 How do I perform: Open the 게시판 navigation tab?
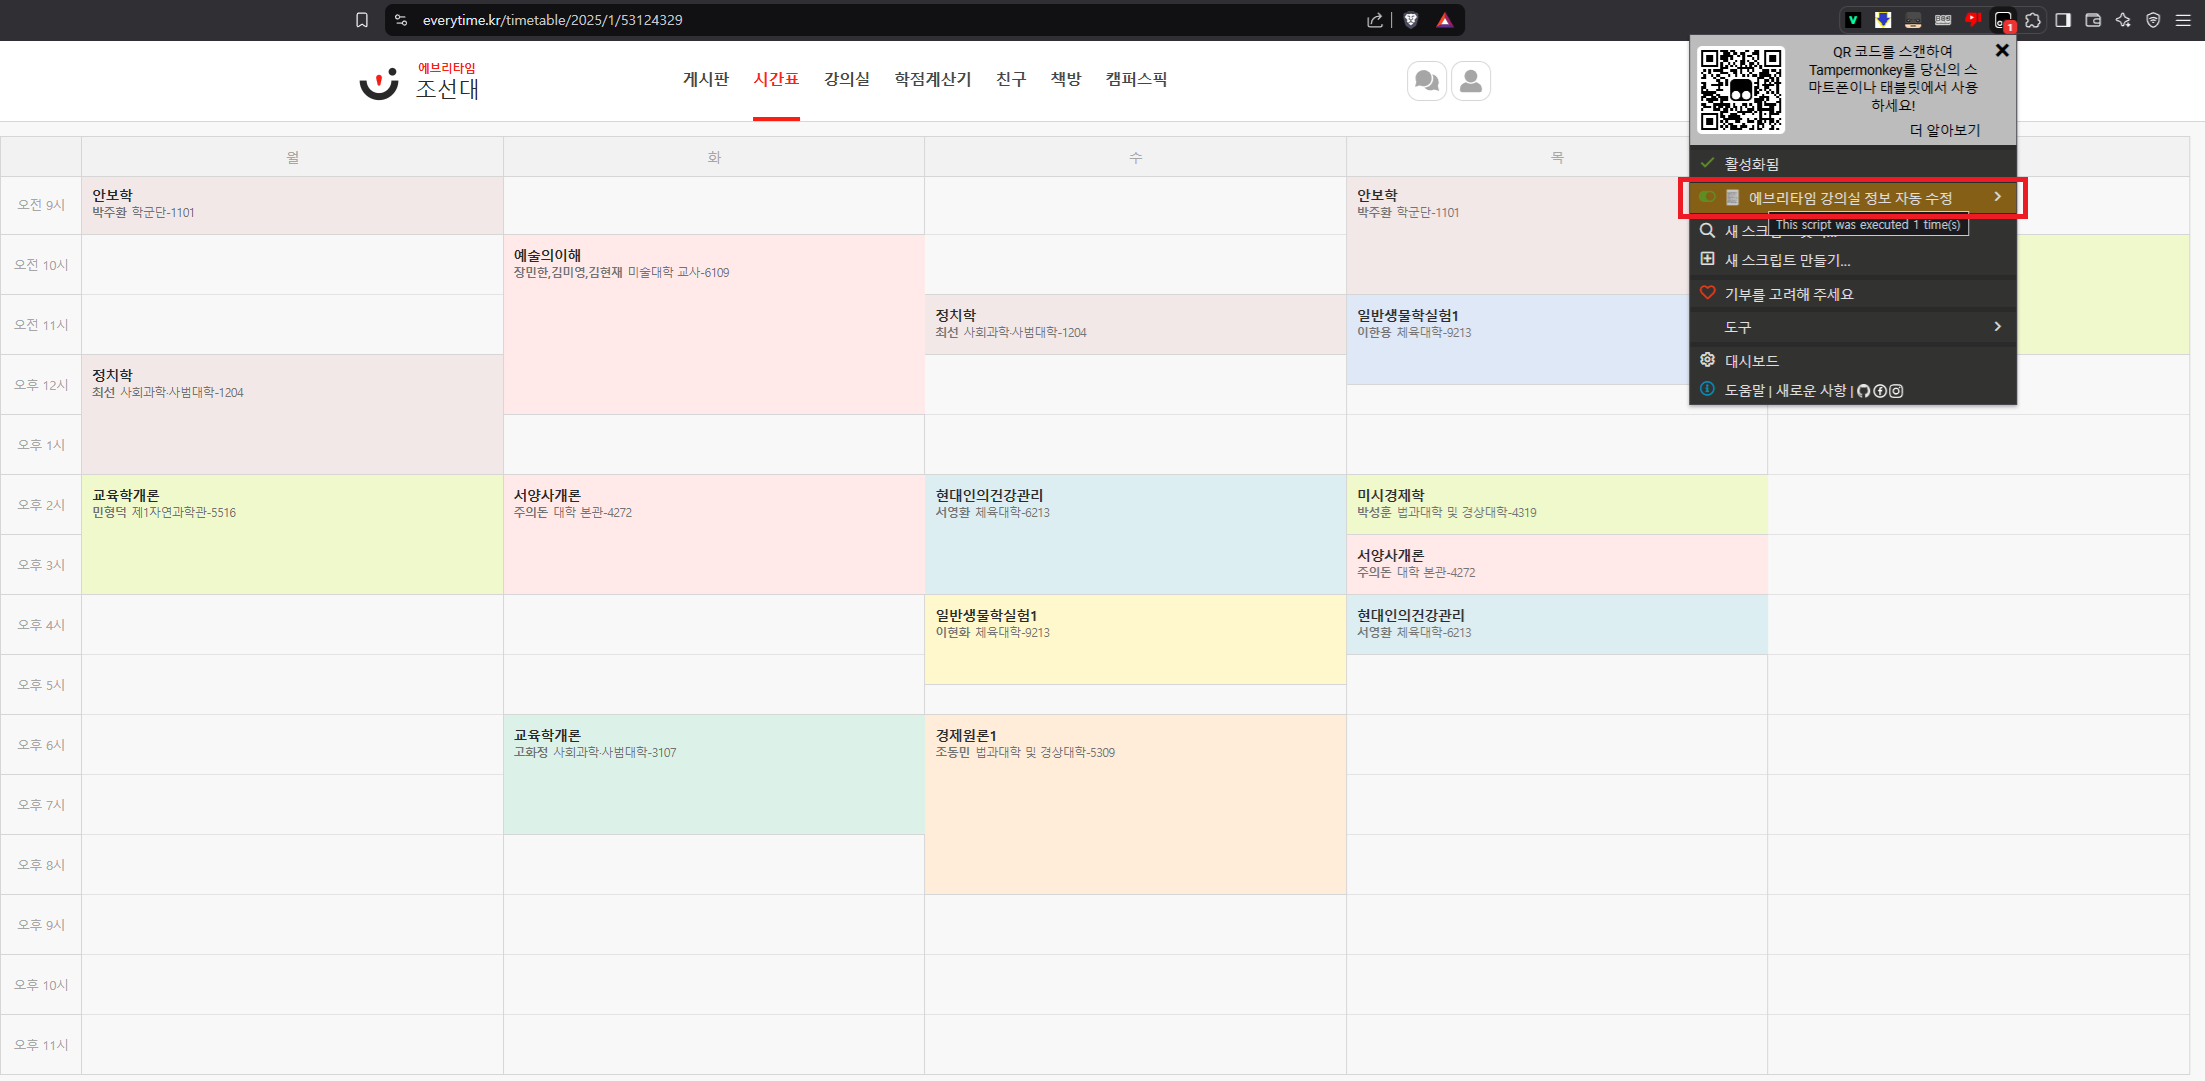pos(705,79)
